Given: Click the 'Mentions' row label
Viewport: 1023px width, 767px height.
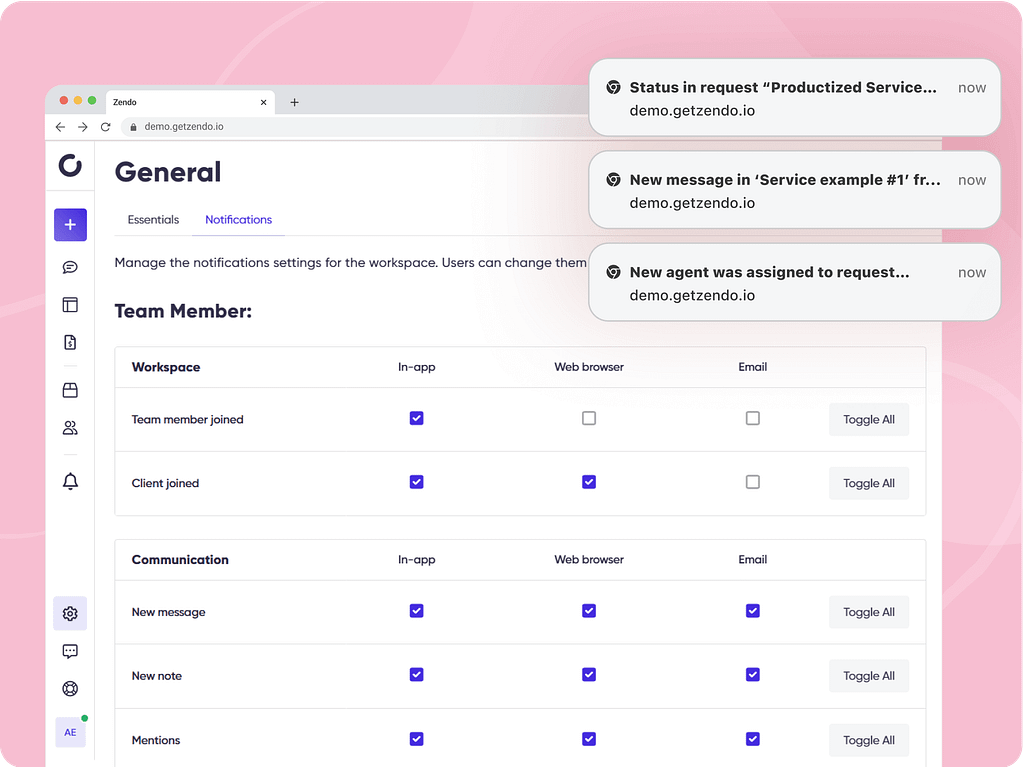Looking at the screenshot, I should tap(156, 740).
